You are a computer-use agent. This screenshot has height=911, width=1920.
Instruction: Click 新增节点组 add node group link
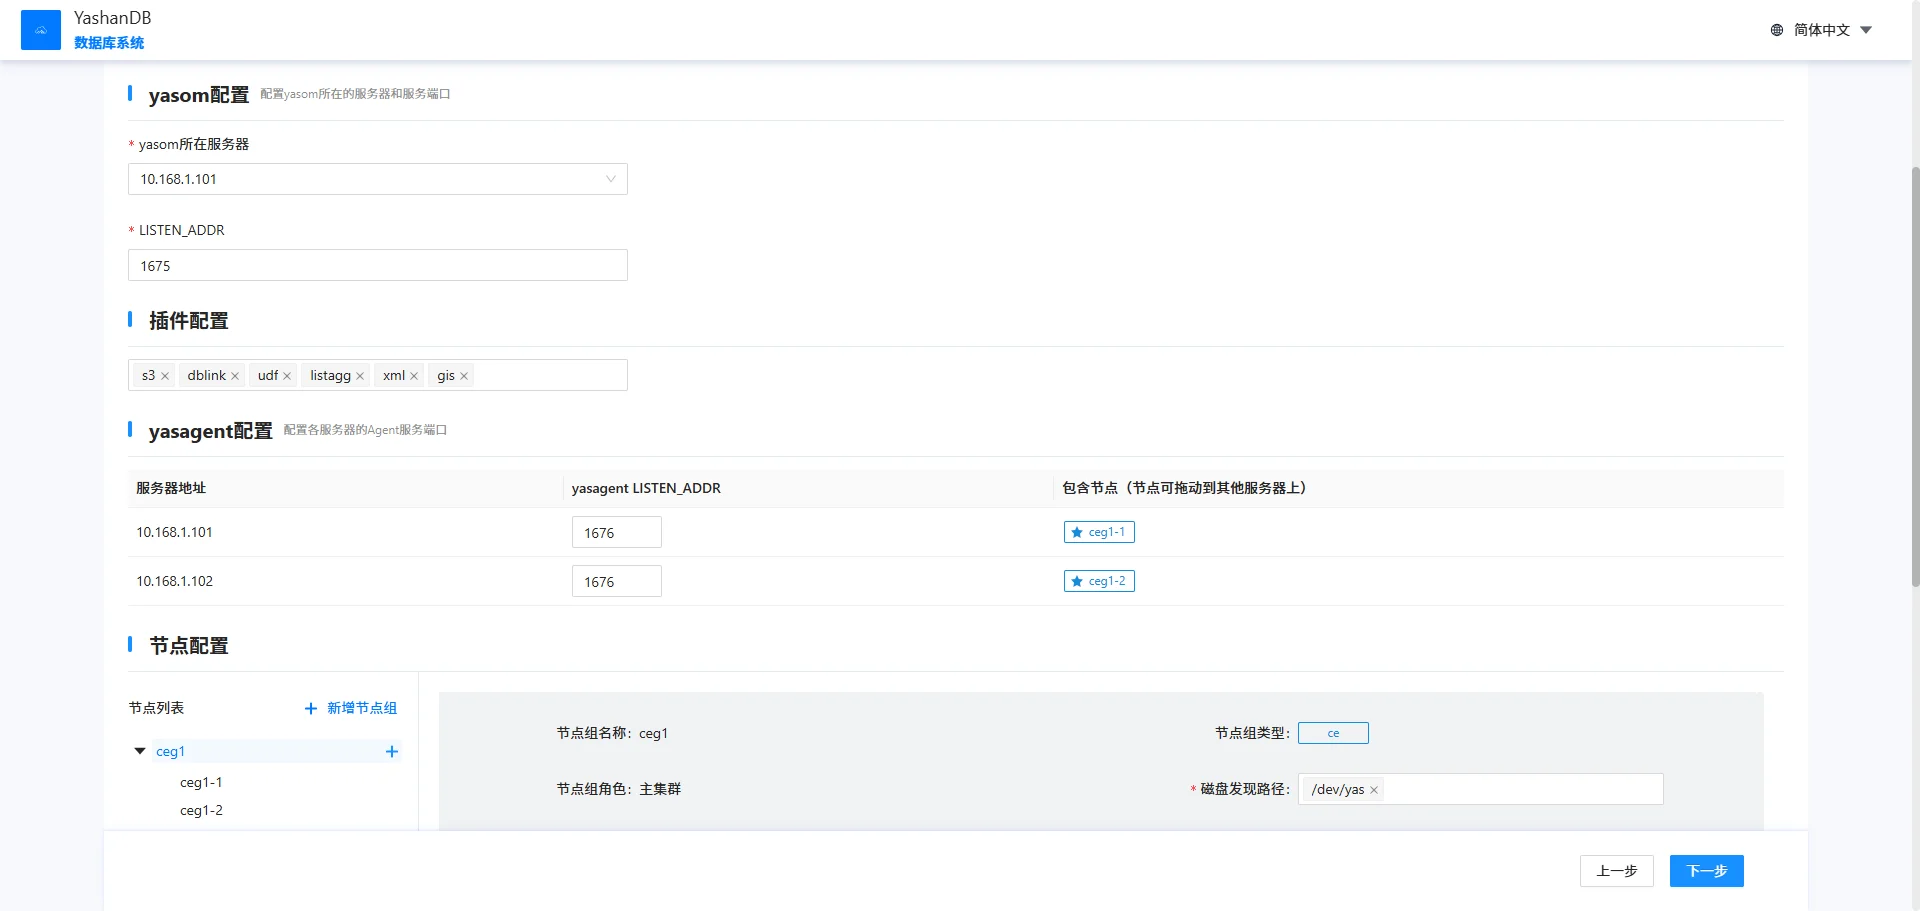[351, 708]
